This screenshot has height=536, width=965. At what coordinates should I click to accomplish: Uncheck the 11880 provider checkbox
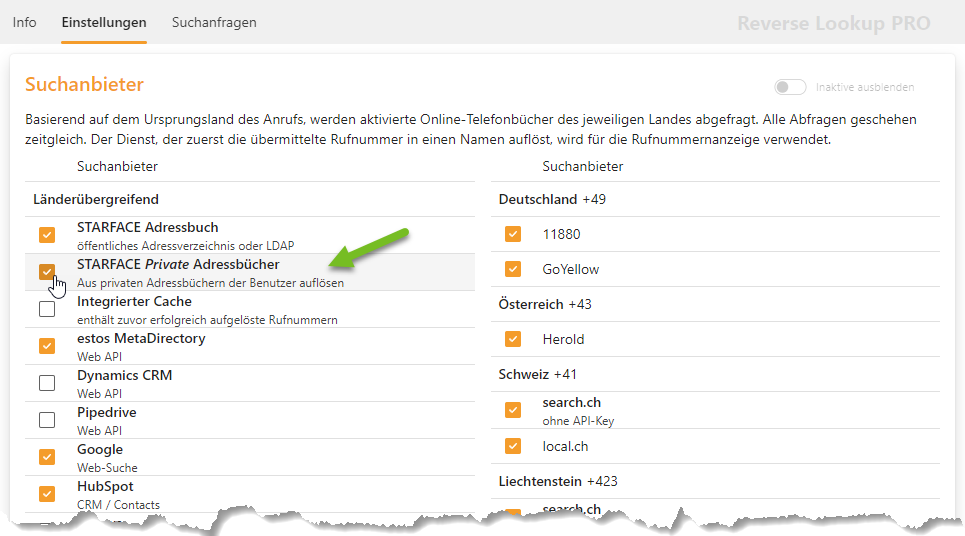pos(513,234)
